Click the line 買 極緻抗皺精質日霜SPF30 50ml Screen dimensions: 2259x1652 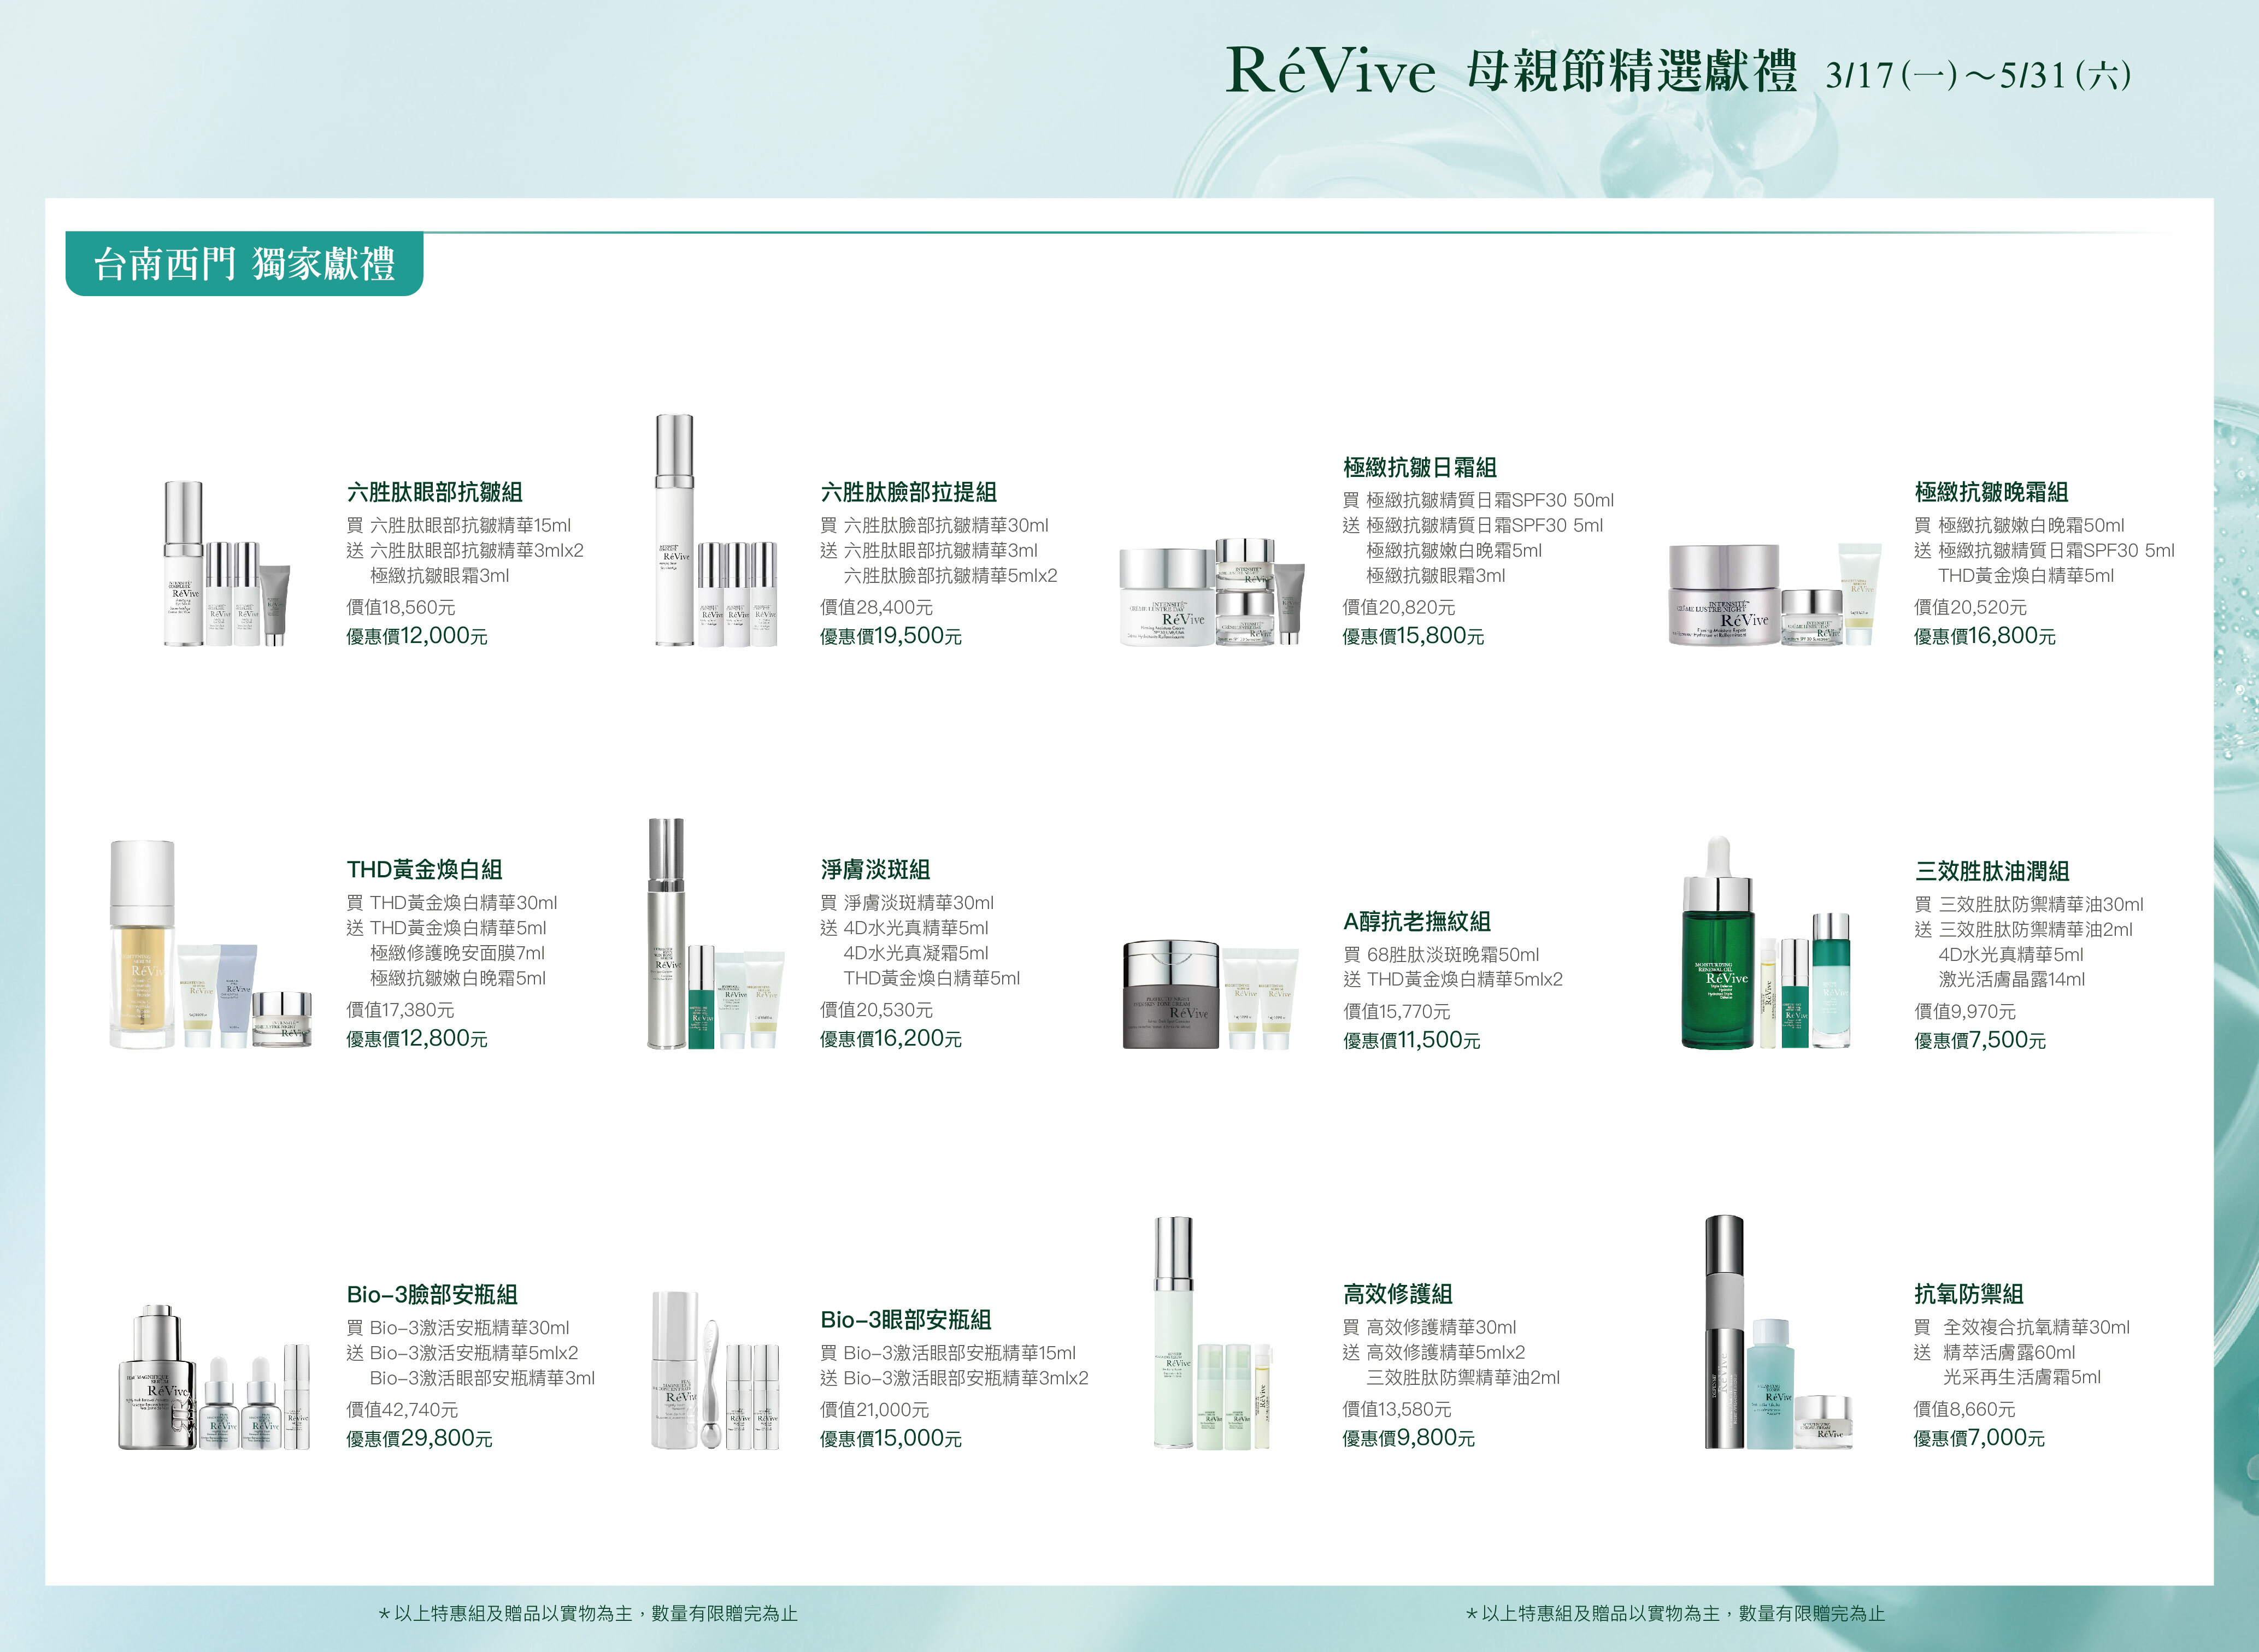[1478, 501]
